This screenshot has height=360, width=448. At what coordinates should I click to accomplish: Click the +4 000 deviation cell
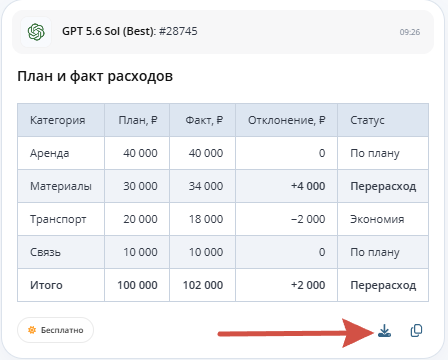click(287, 186)
